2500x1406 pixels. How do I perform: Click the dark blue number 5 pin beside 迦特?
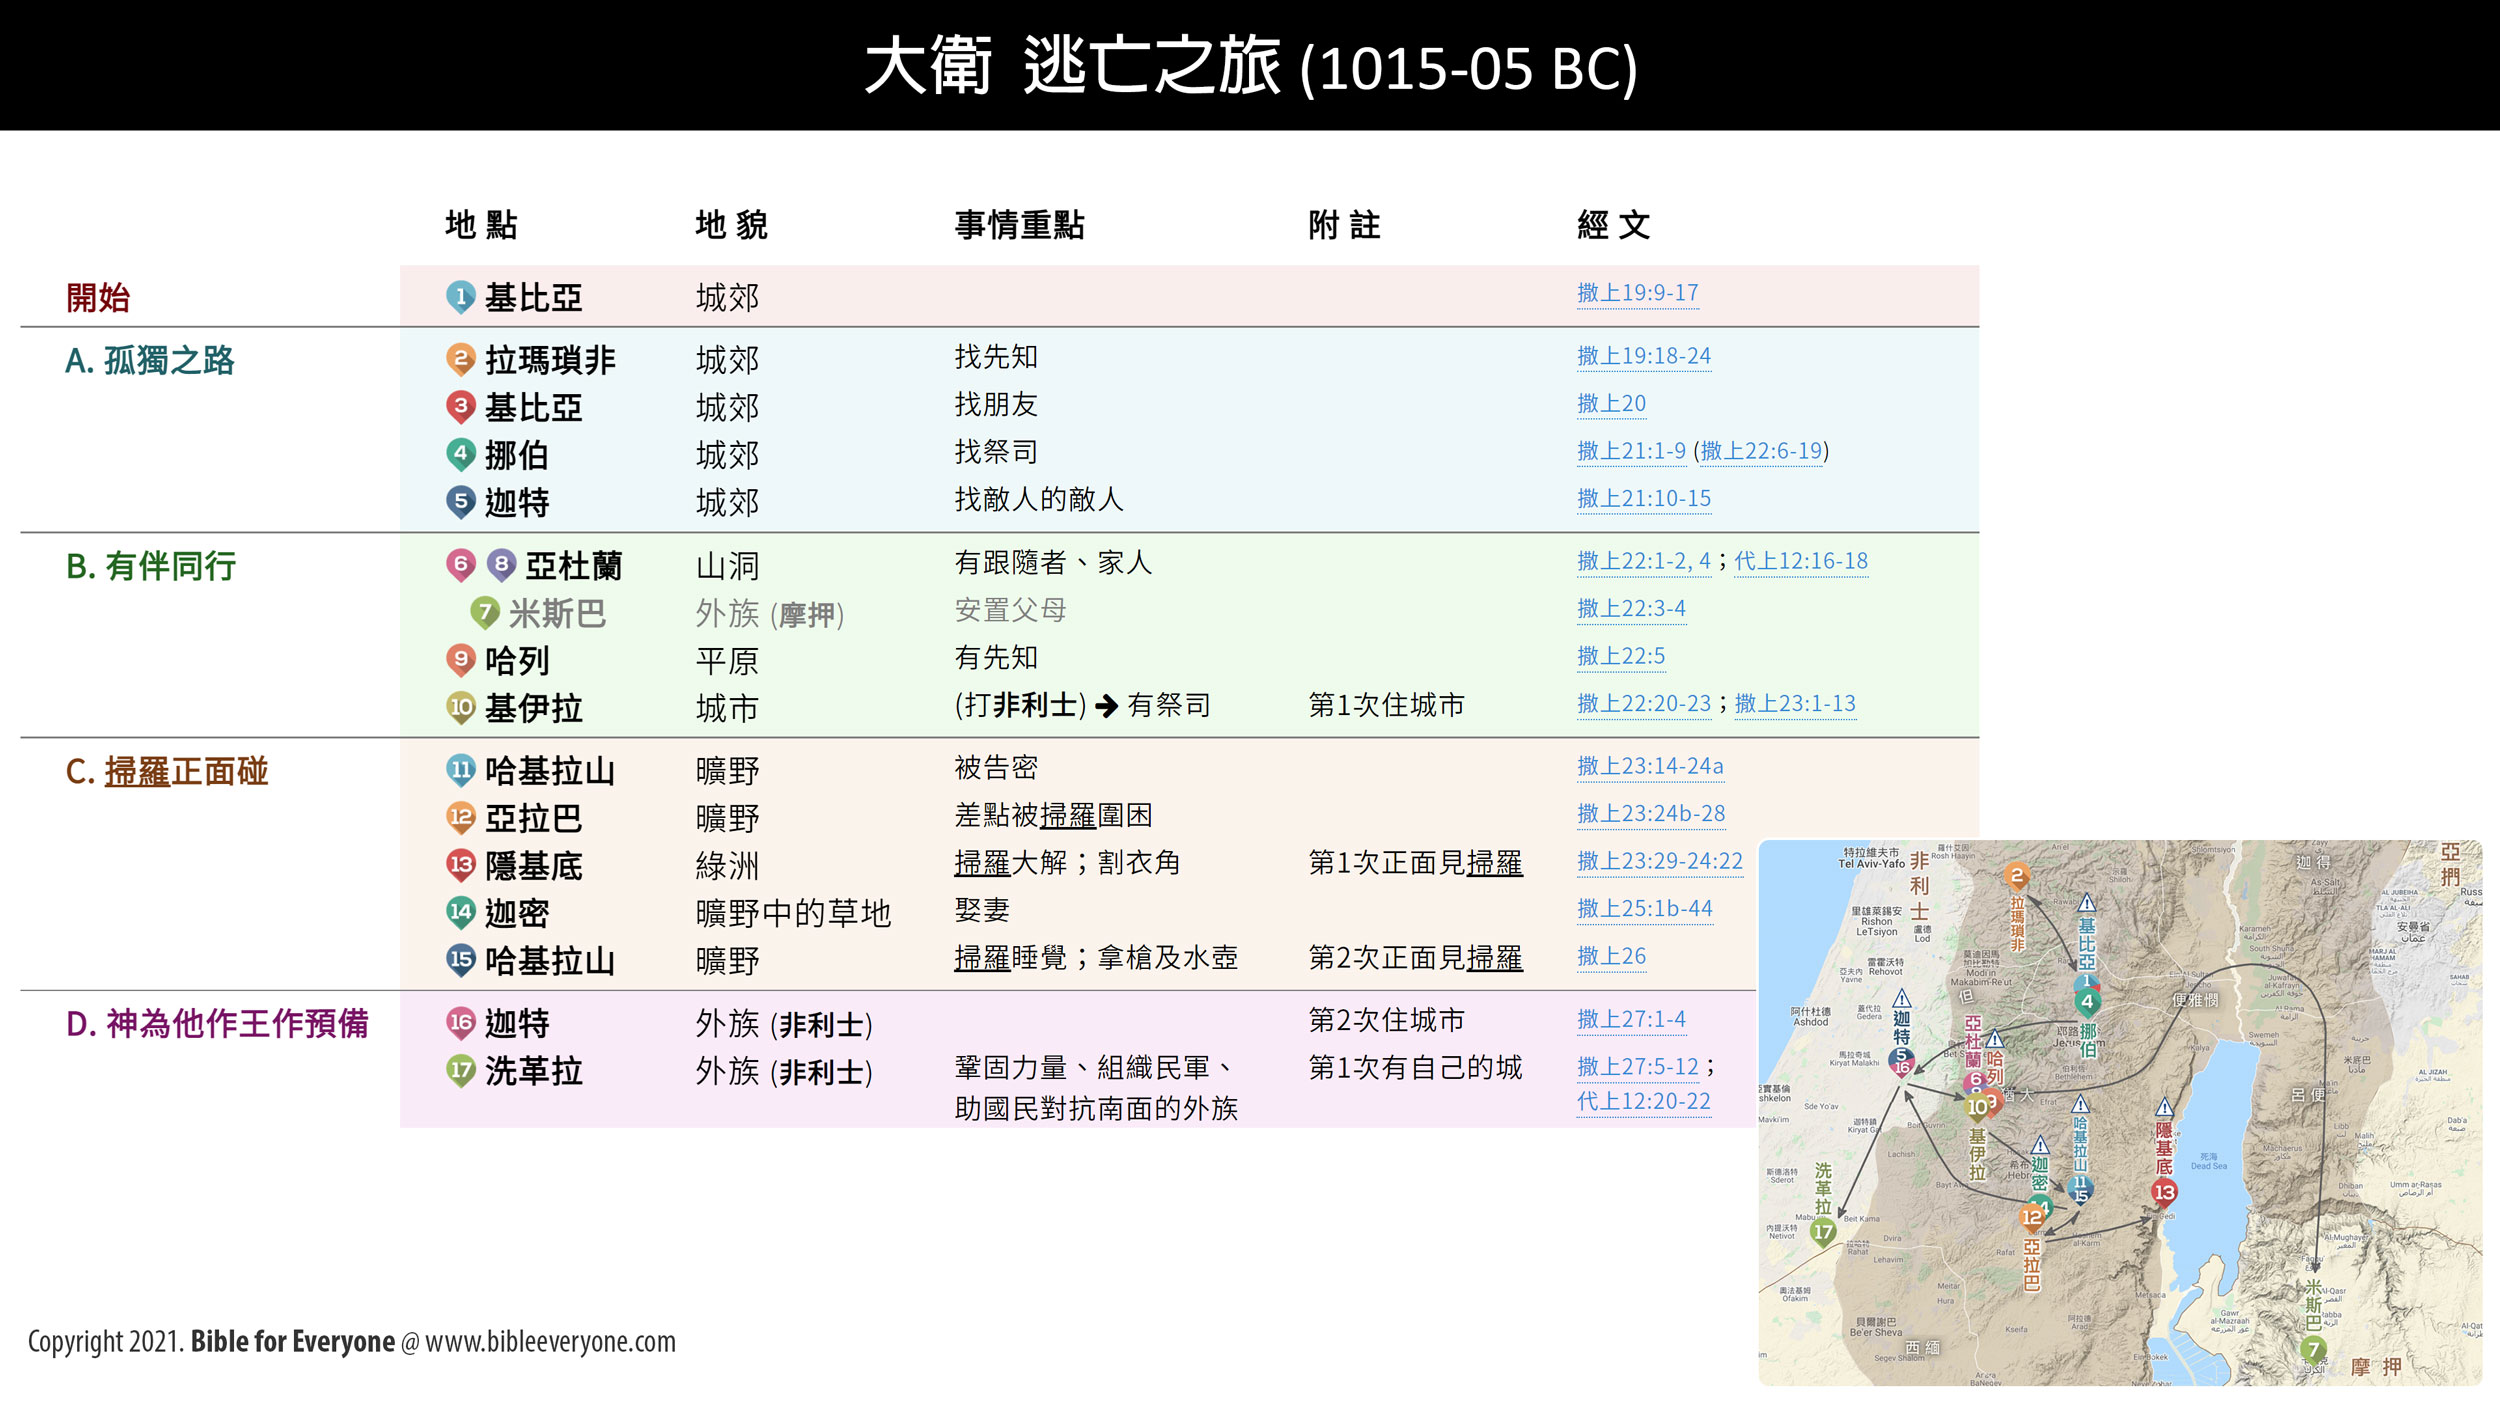(460, 501)
